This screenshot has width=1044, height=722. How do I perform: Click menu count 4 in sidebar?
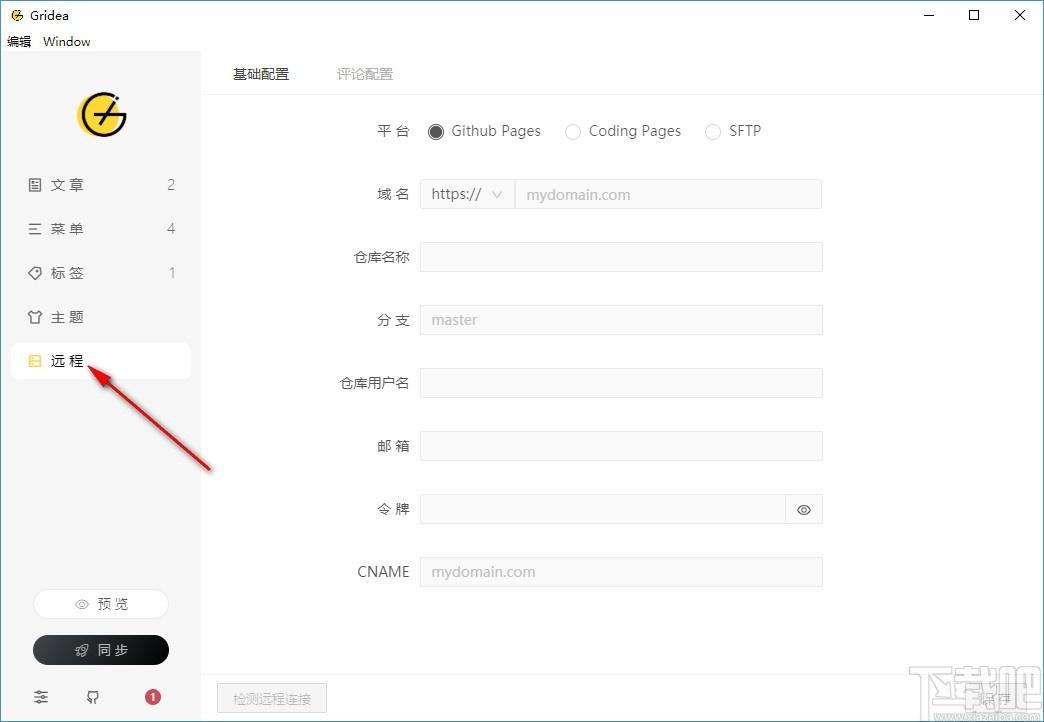coord(171,228)
